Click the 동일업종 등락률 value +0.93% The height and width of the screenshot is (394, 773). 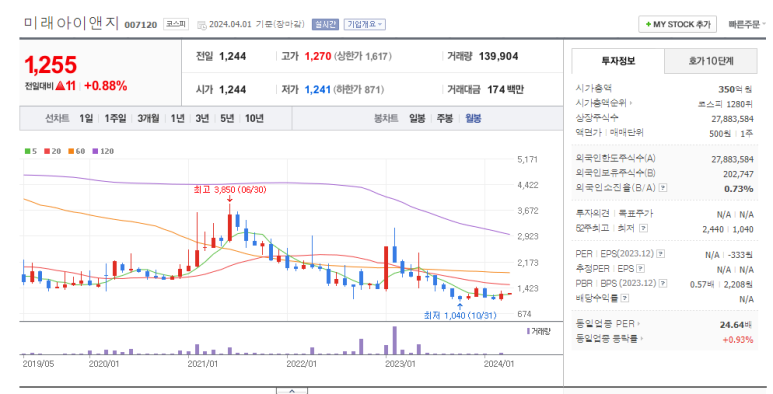coord(738,339)
